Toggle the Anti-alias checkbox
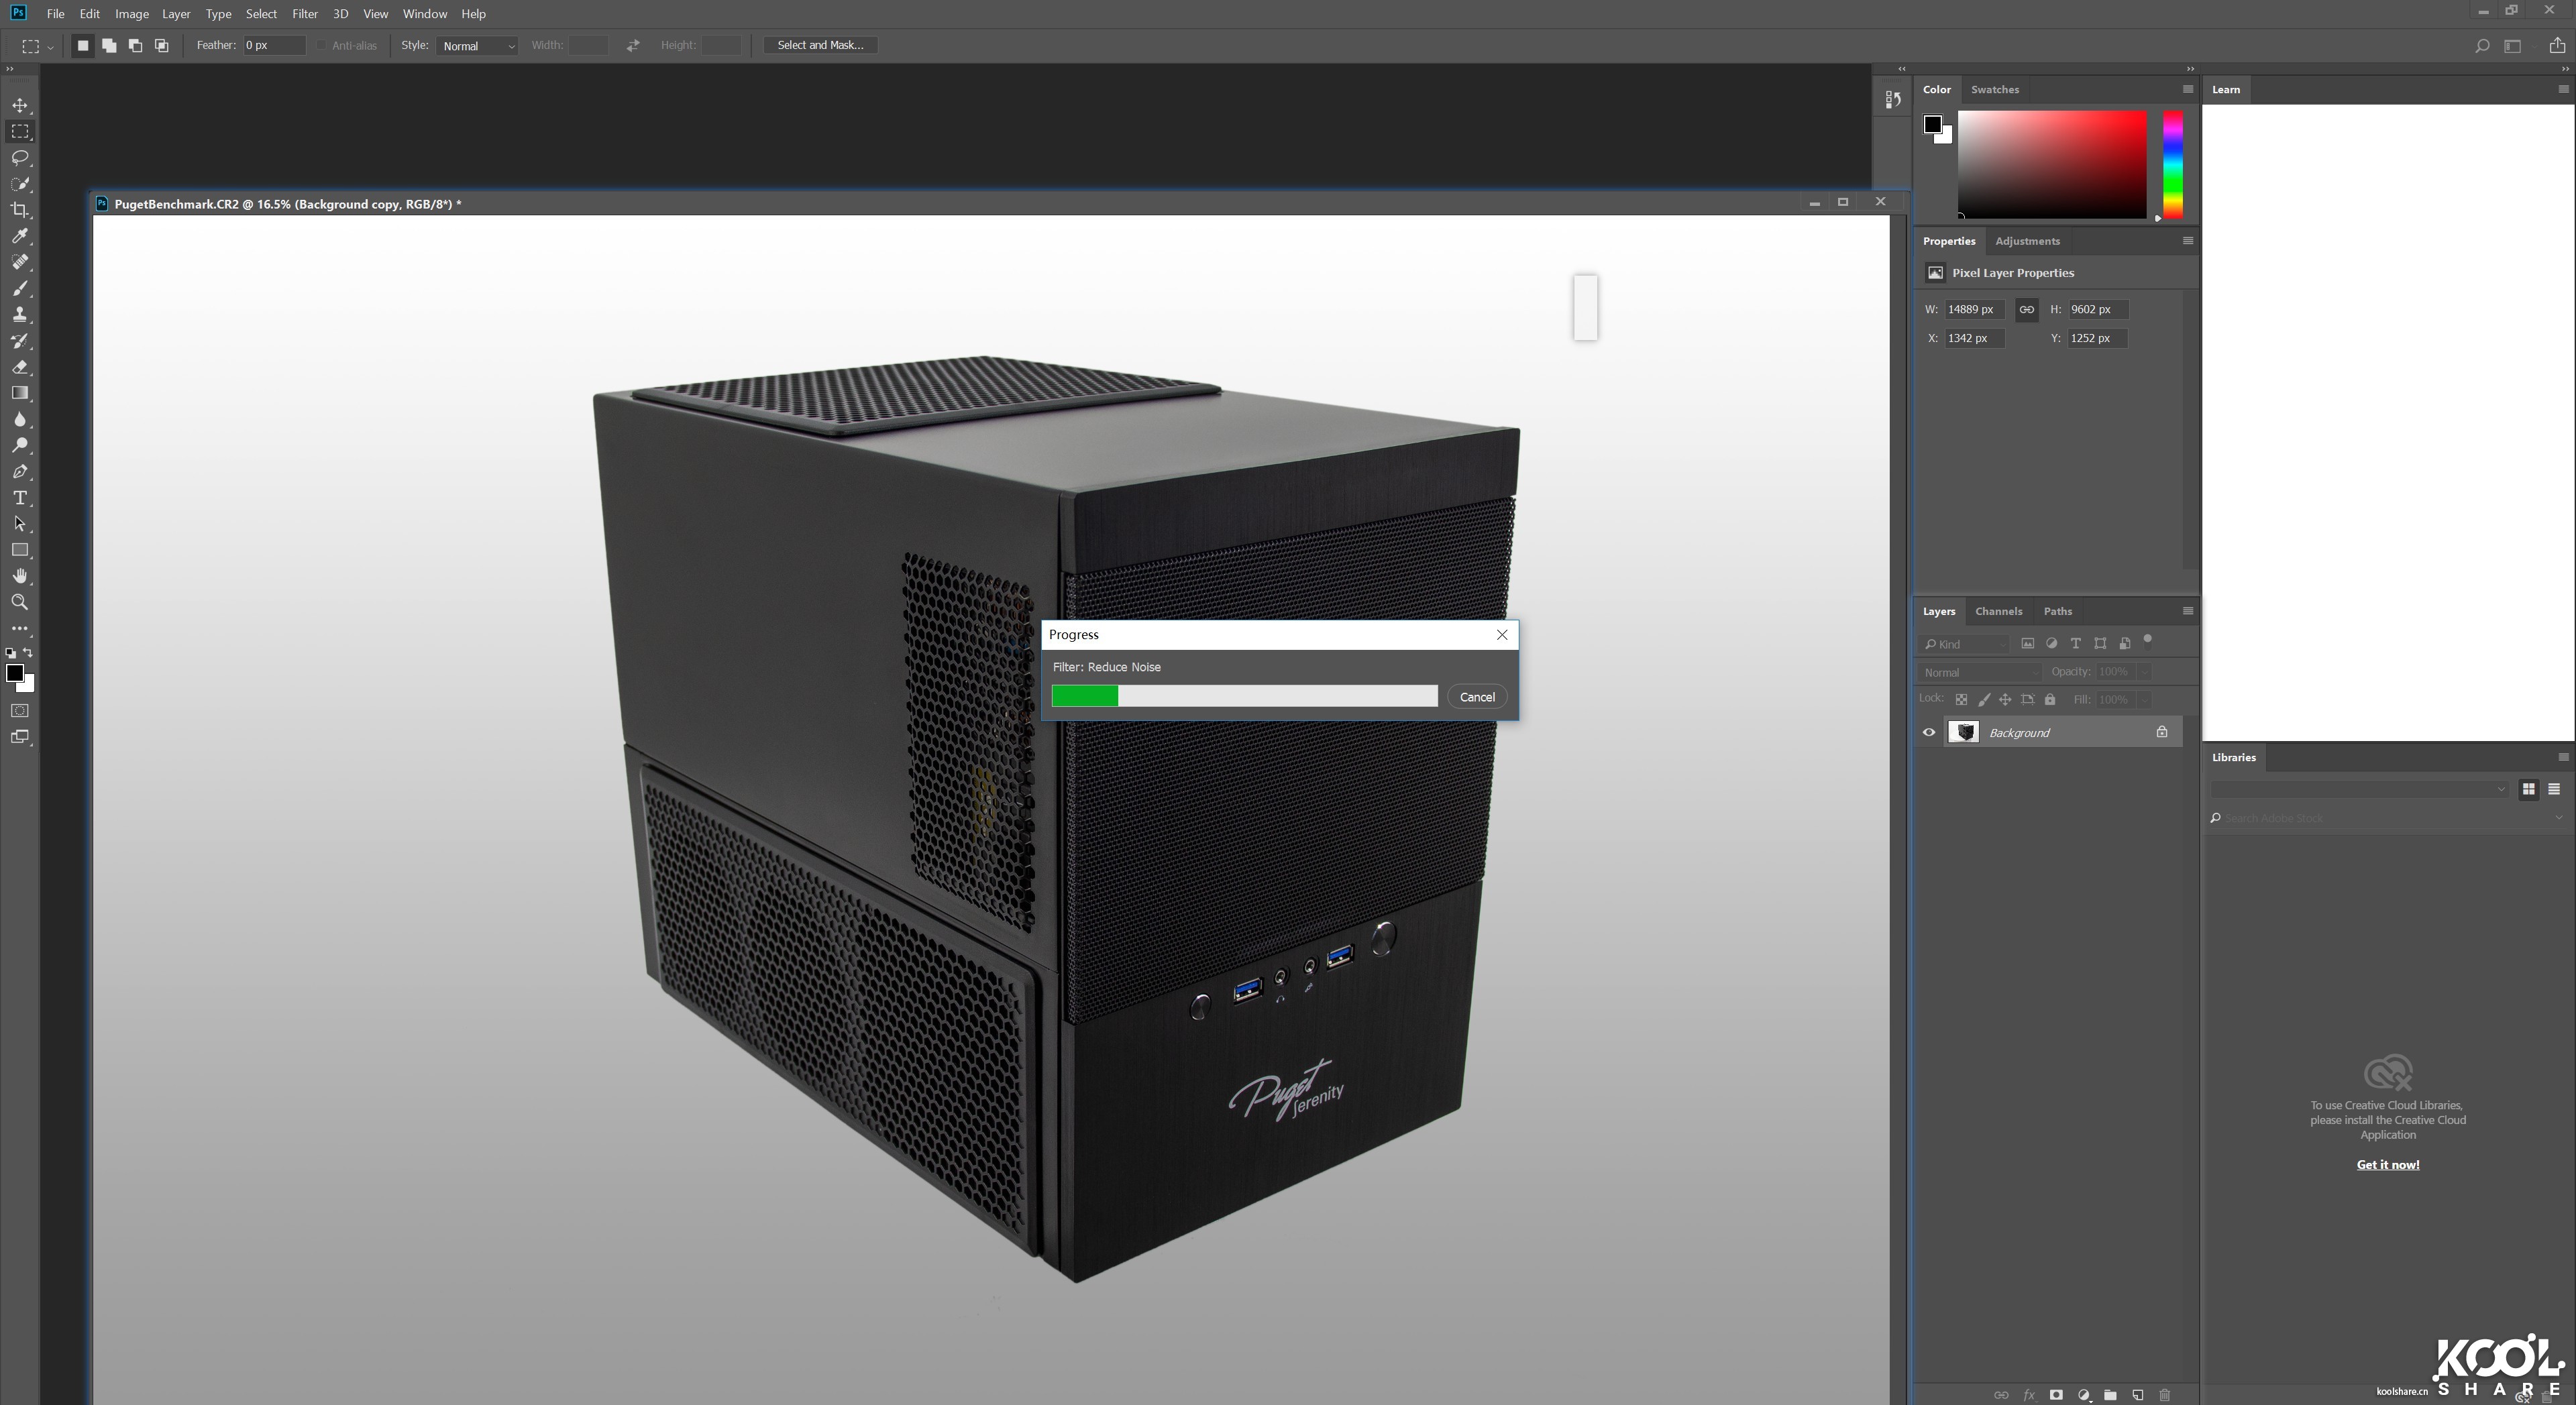The height and width of the screenshot is (1405, 2576). 322,45
